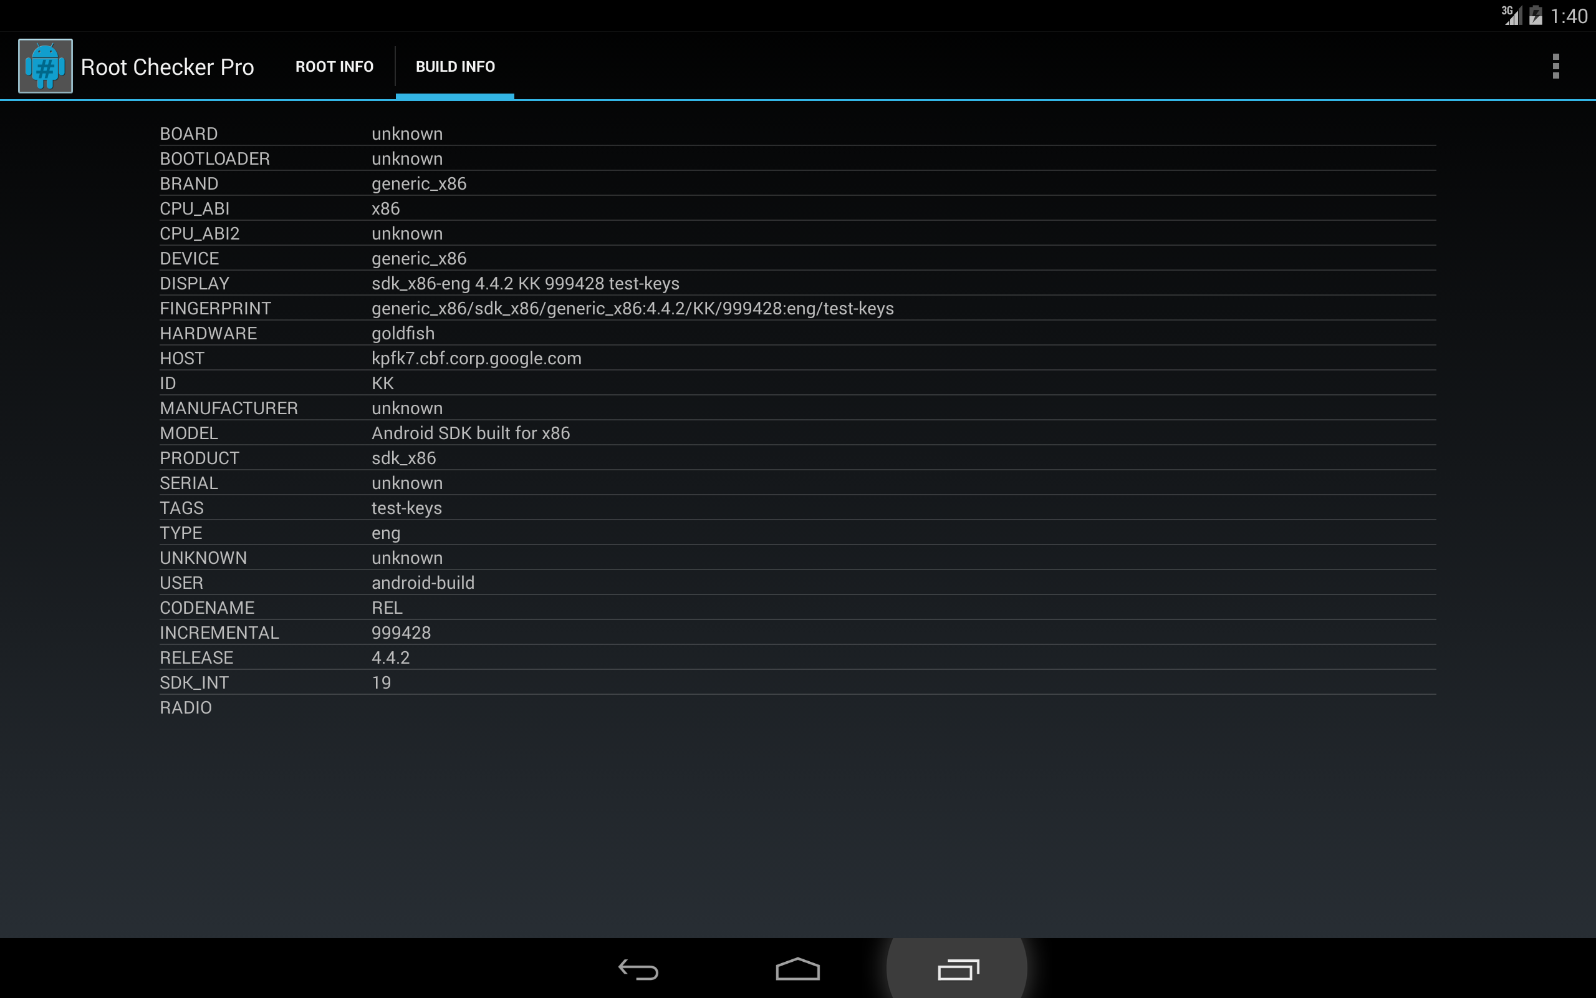Tap the CODENAME value REL

[387, 609]
